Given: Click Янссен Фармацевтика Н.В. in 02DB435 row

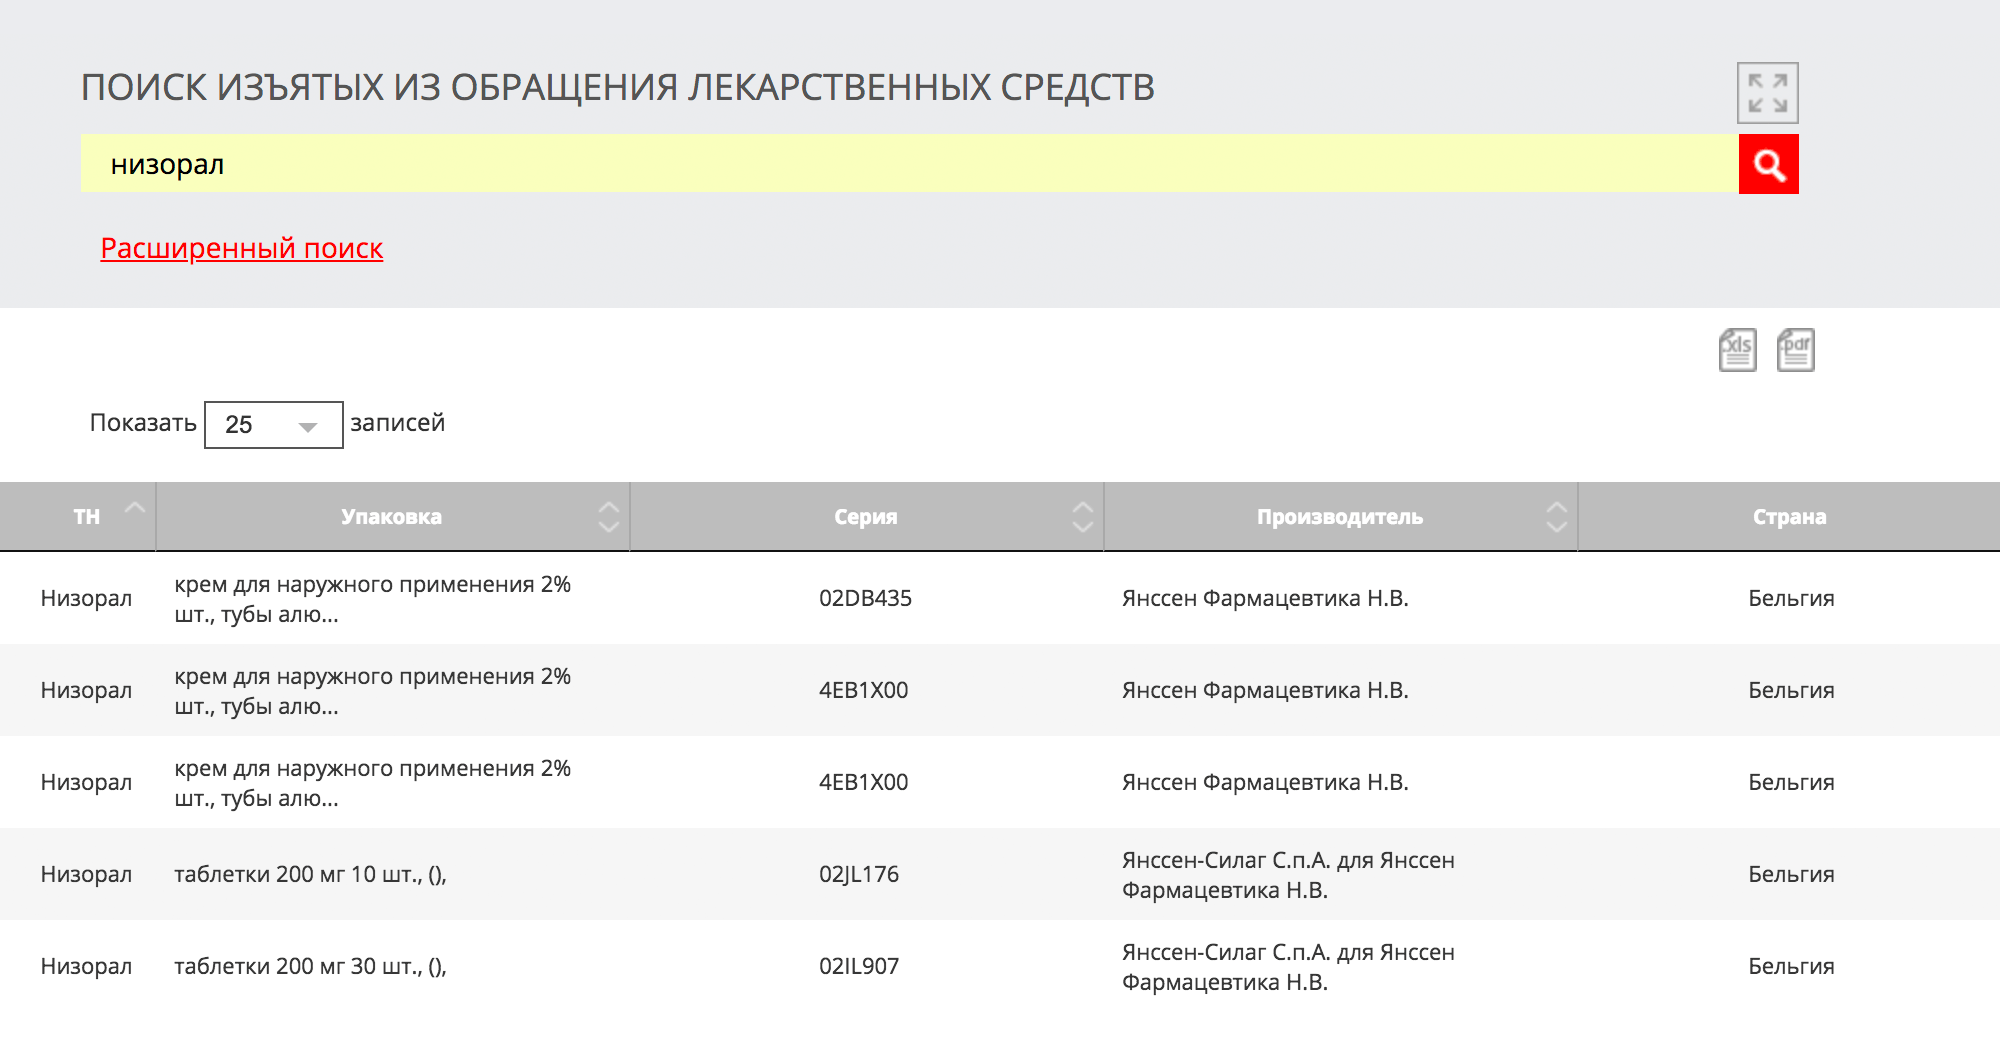Looking at the screenshot, I should [1265, 598].
